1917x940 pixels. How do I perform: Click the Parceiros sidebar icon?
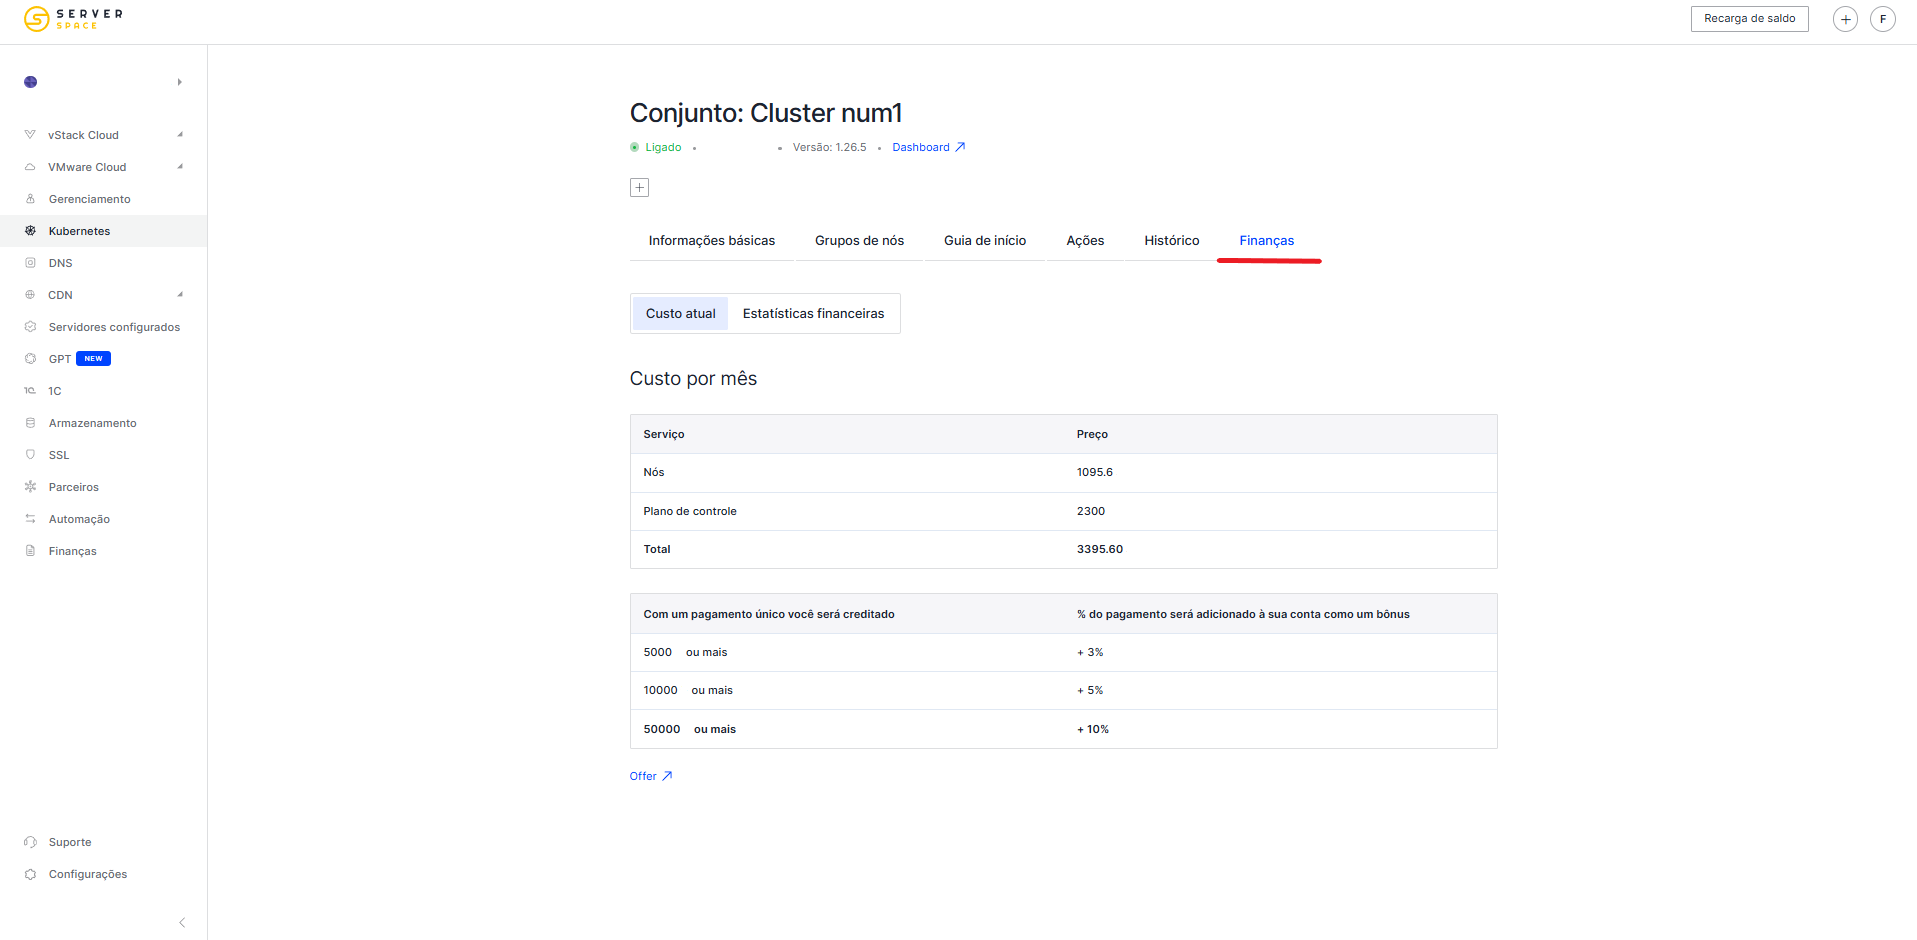[30, 487]
